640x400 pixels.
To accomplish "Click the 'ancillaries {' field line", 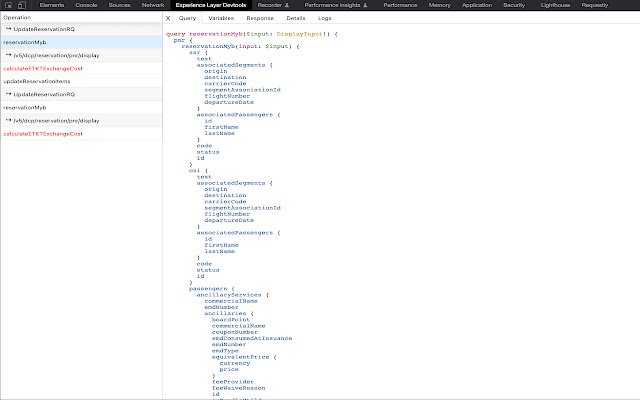I will tap(229, 313).
